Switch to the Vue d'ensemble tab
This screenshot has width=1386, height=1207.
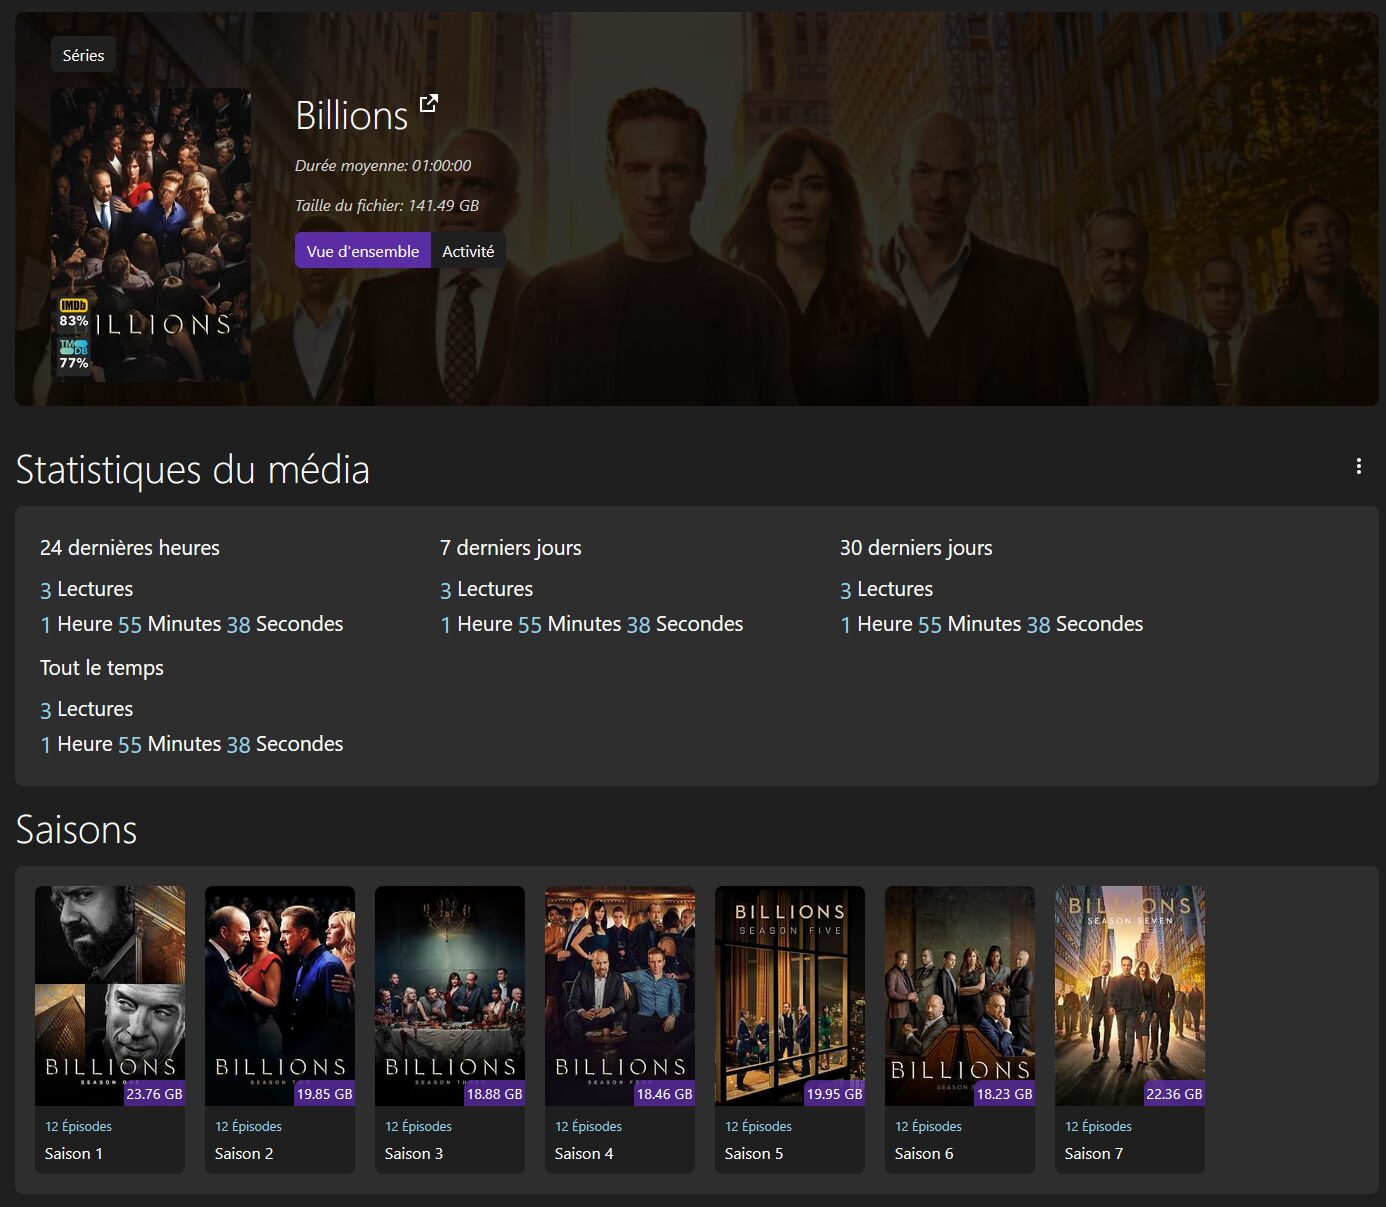363,251
